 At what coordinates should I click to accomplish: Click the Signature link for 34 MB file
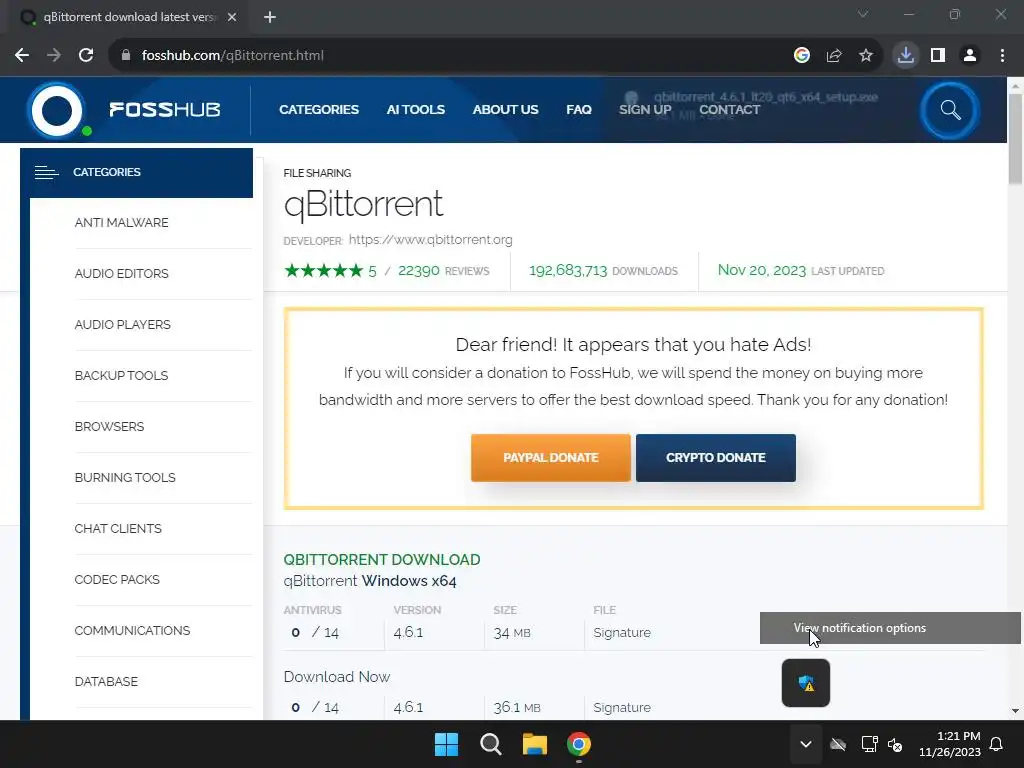622,633
